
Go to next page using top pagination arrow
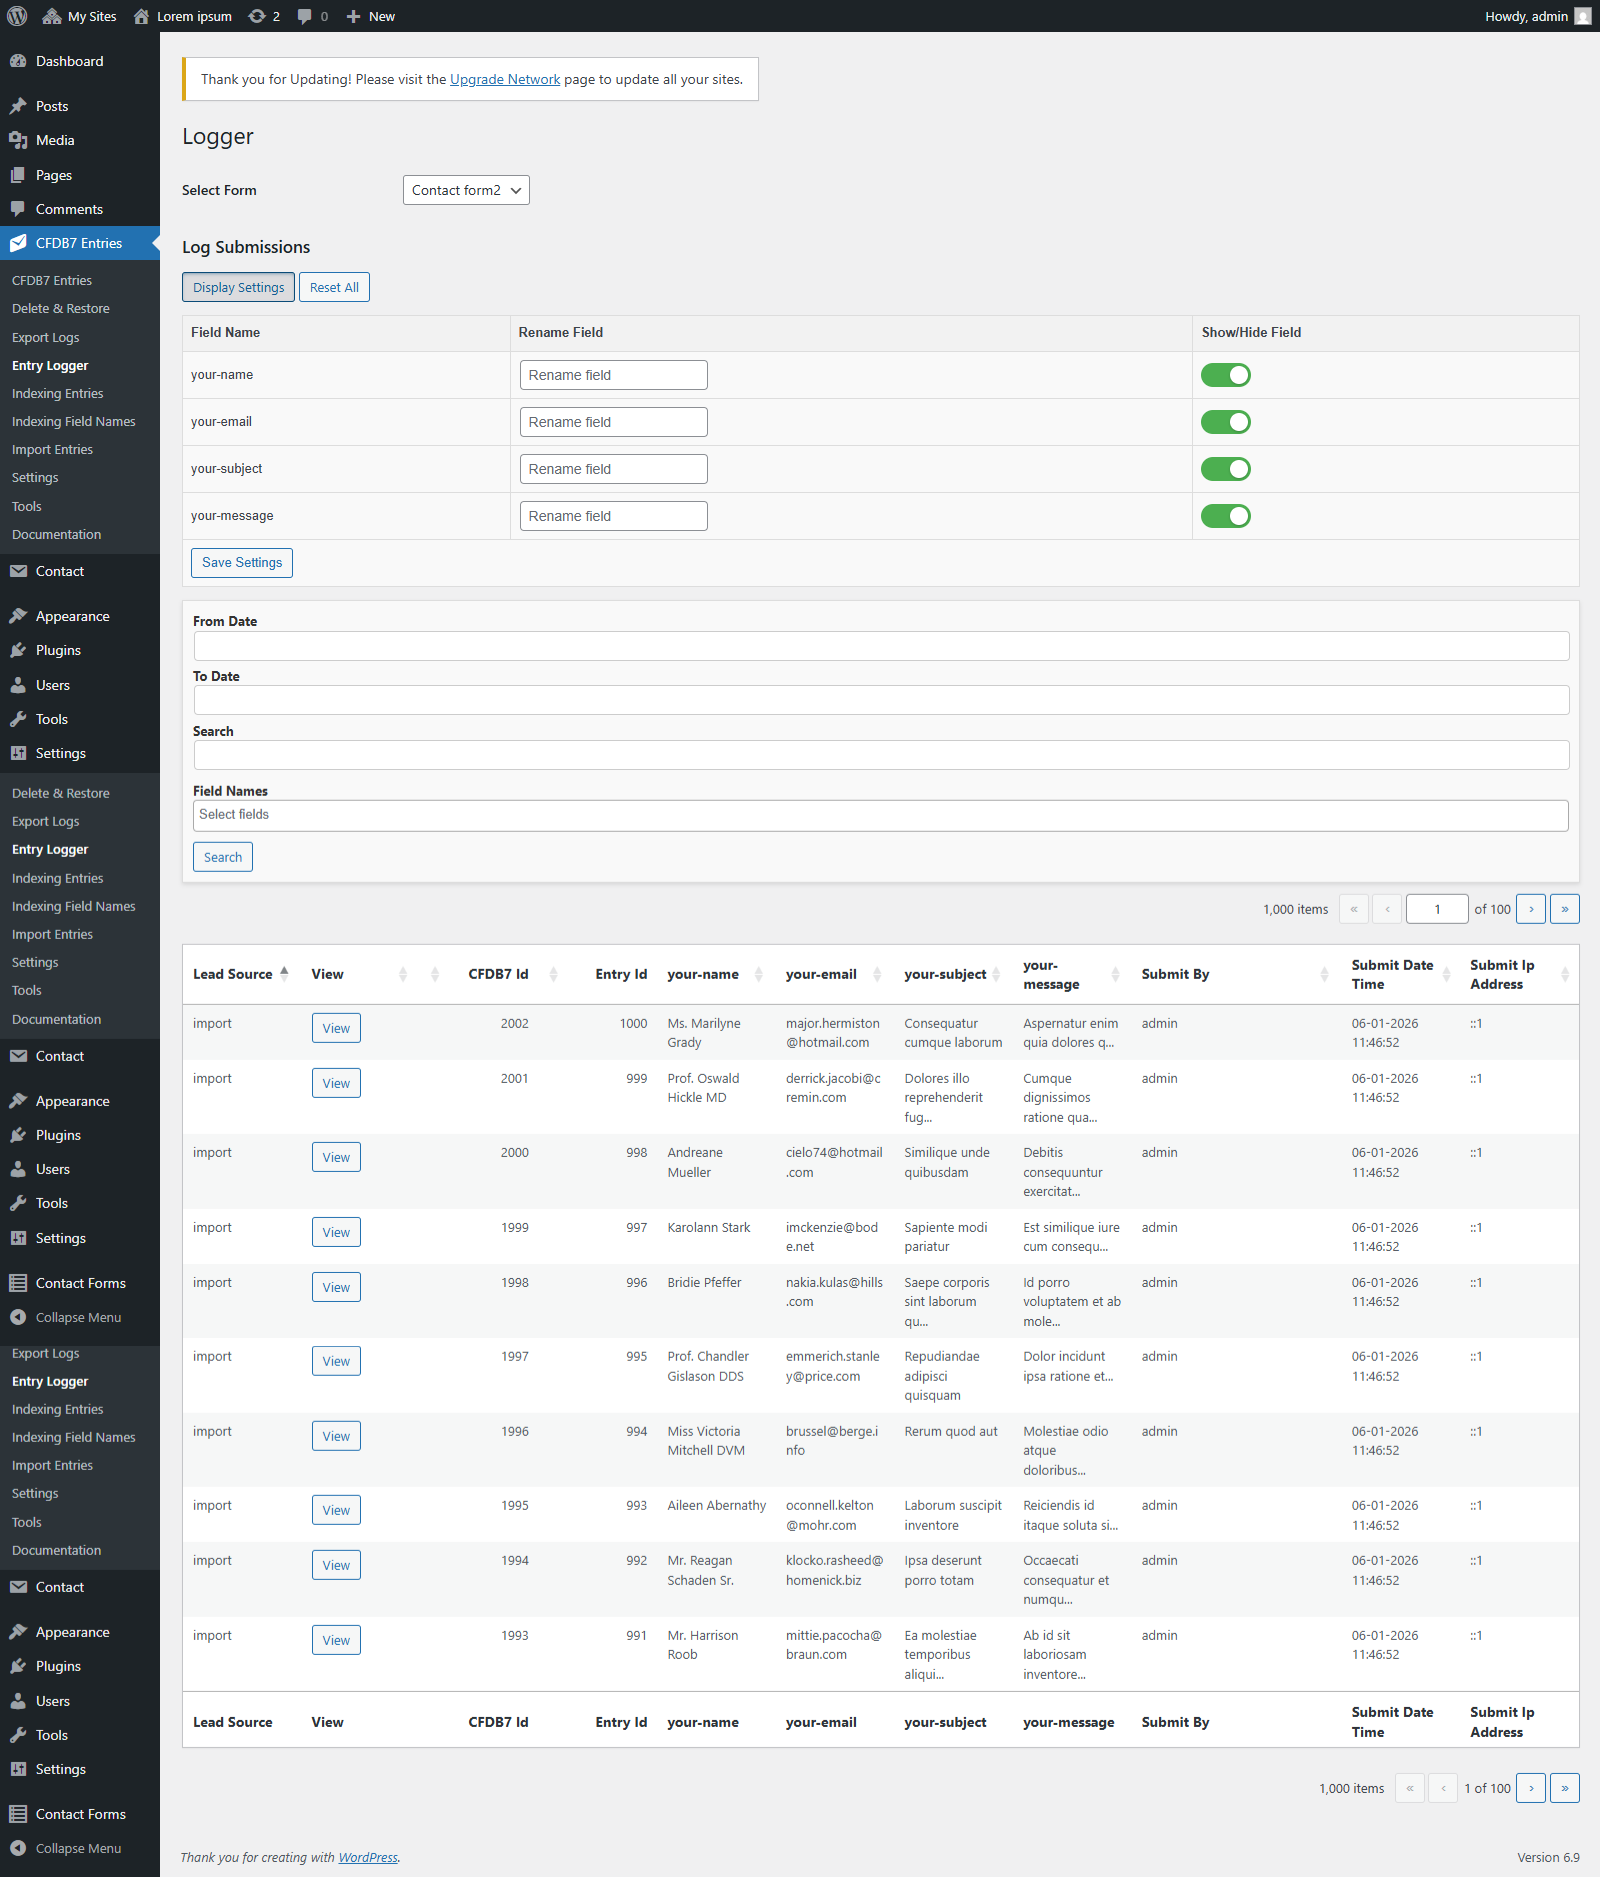(x=1531, y=909)
